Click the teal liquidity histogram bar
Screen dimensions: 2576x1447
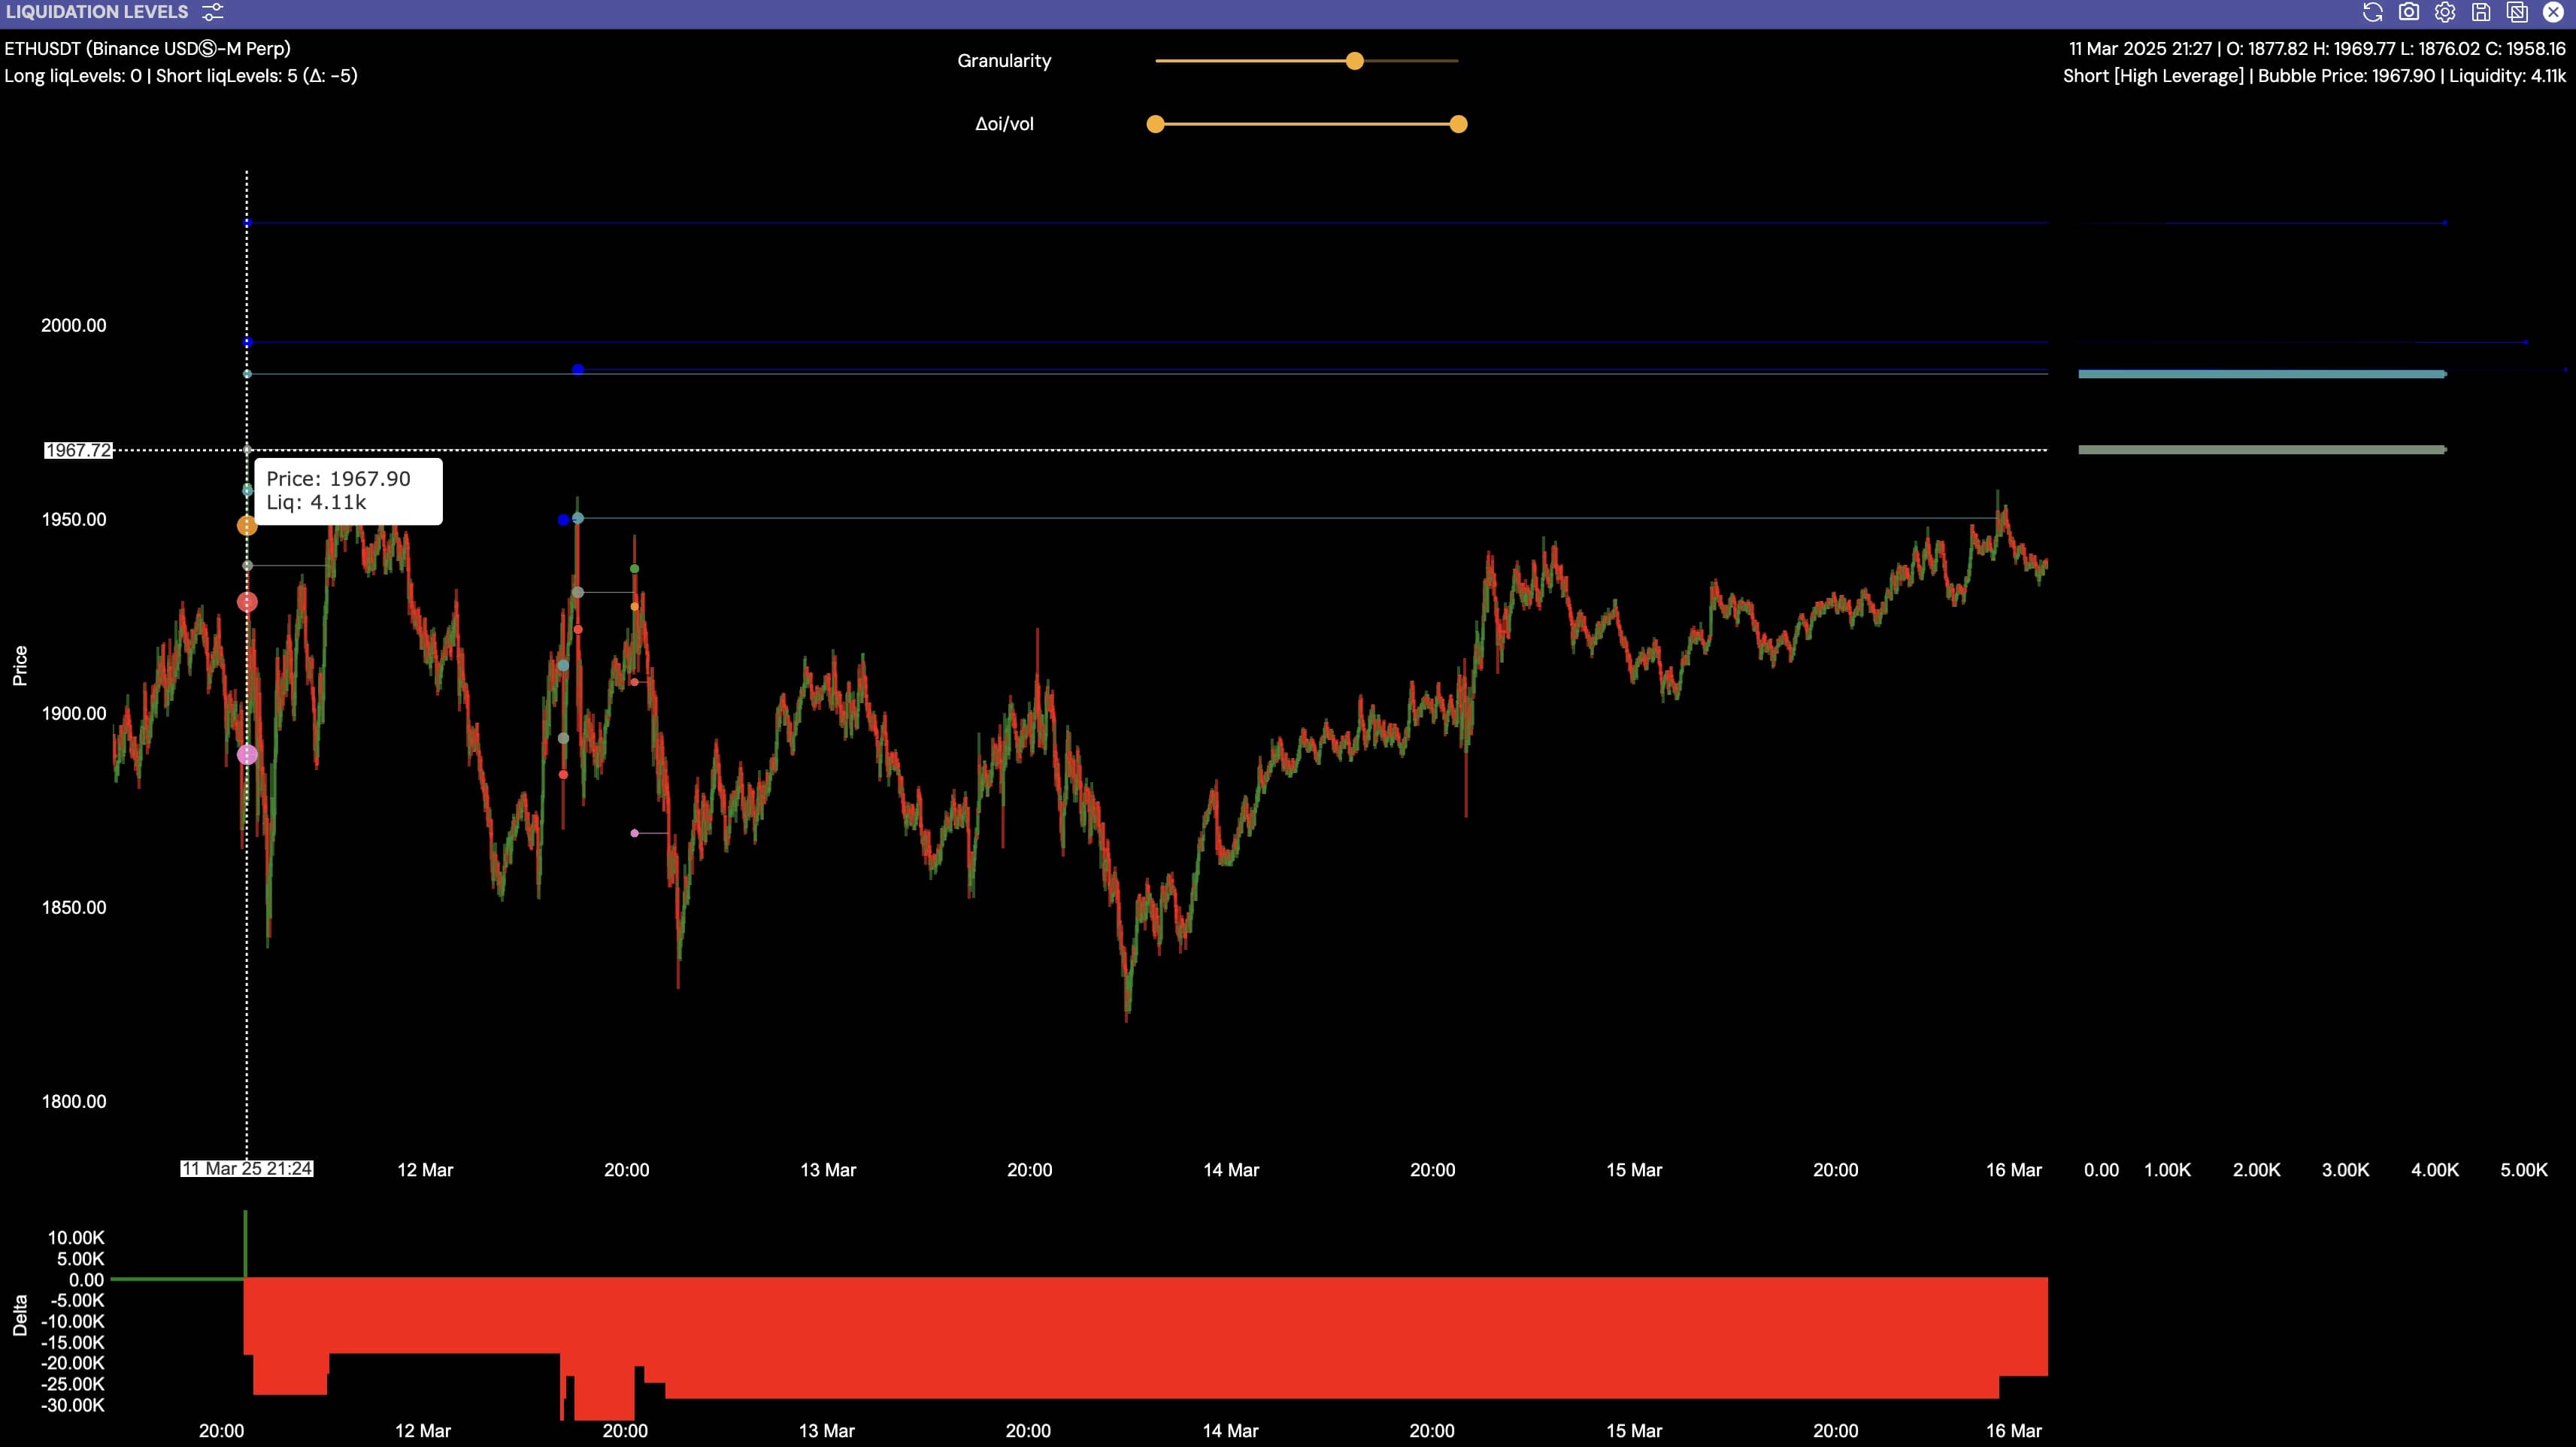2261,374
